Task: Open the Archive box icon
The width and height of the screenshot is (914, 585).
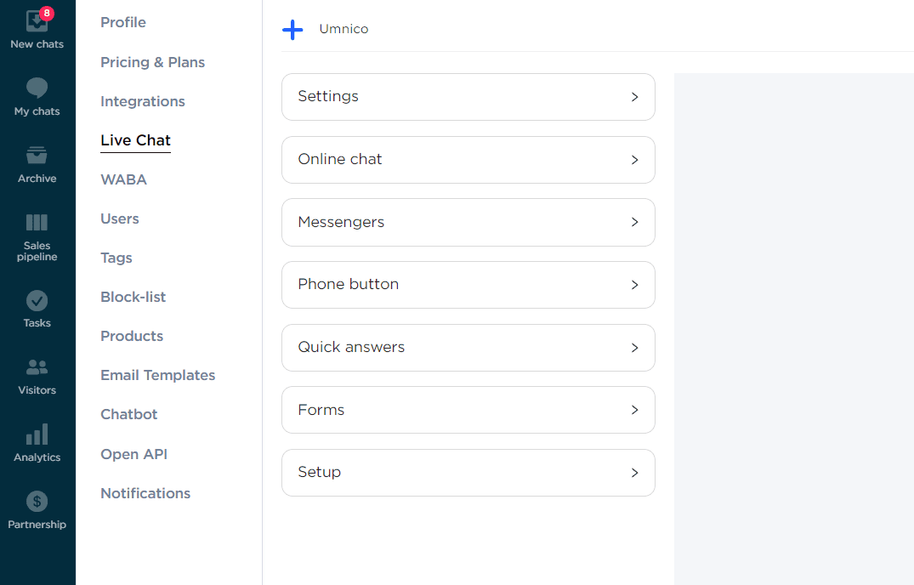Action: tap(37, 156)
